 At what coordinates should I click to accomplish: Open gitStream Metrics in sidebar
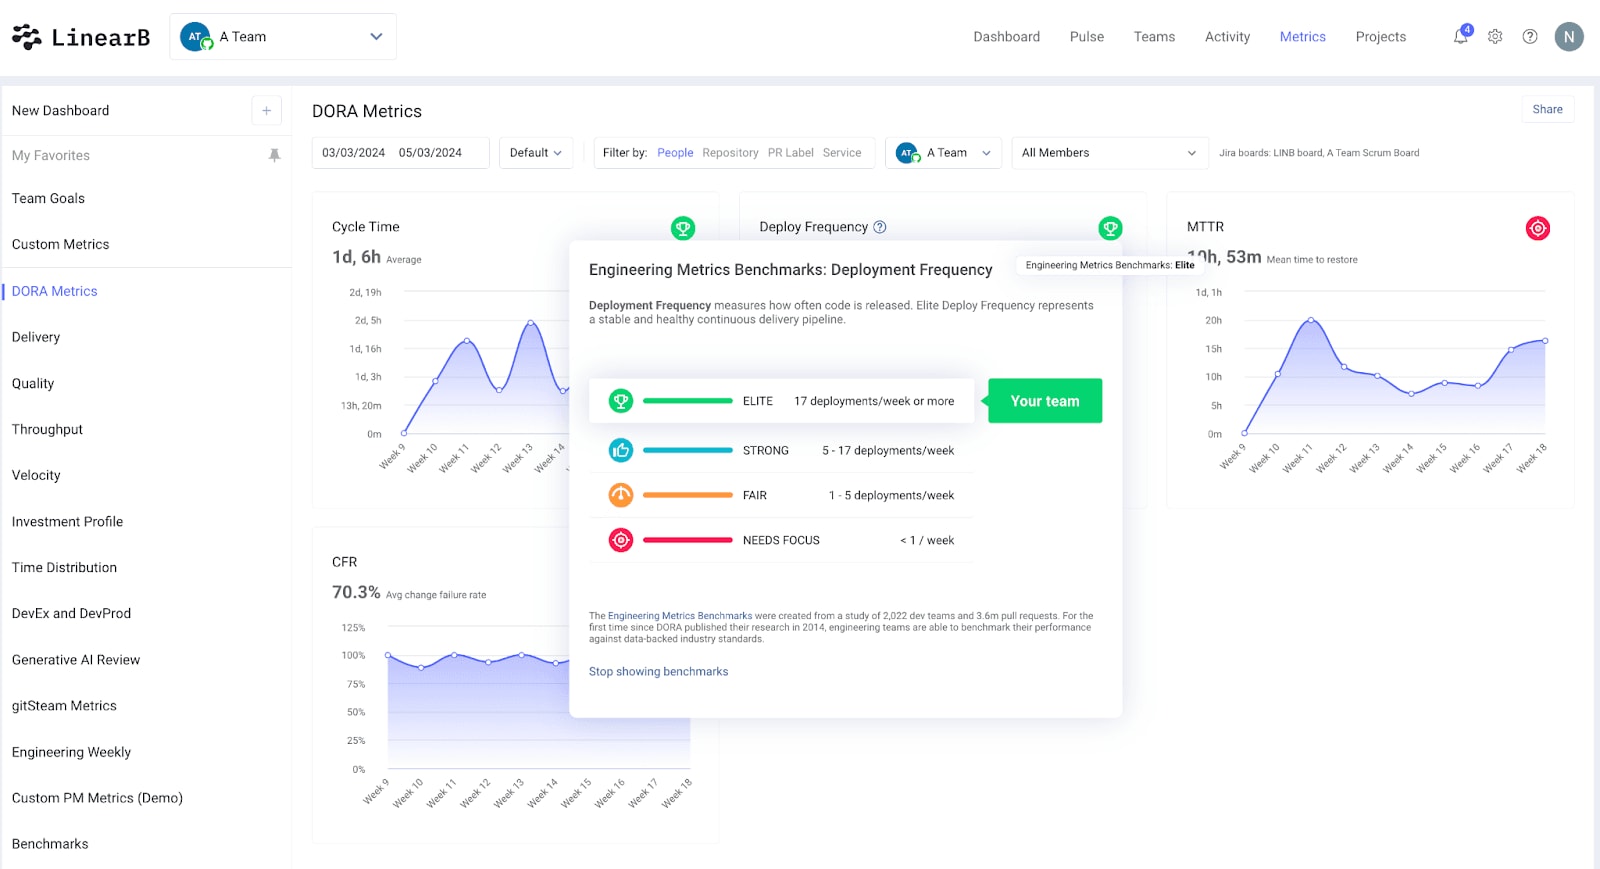pos(64,706)
